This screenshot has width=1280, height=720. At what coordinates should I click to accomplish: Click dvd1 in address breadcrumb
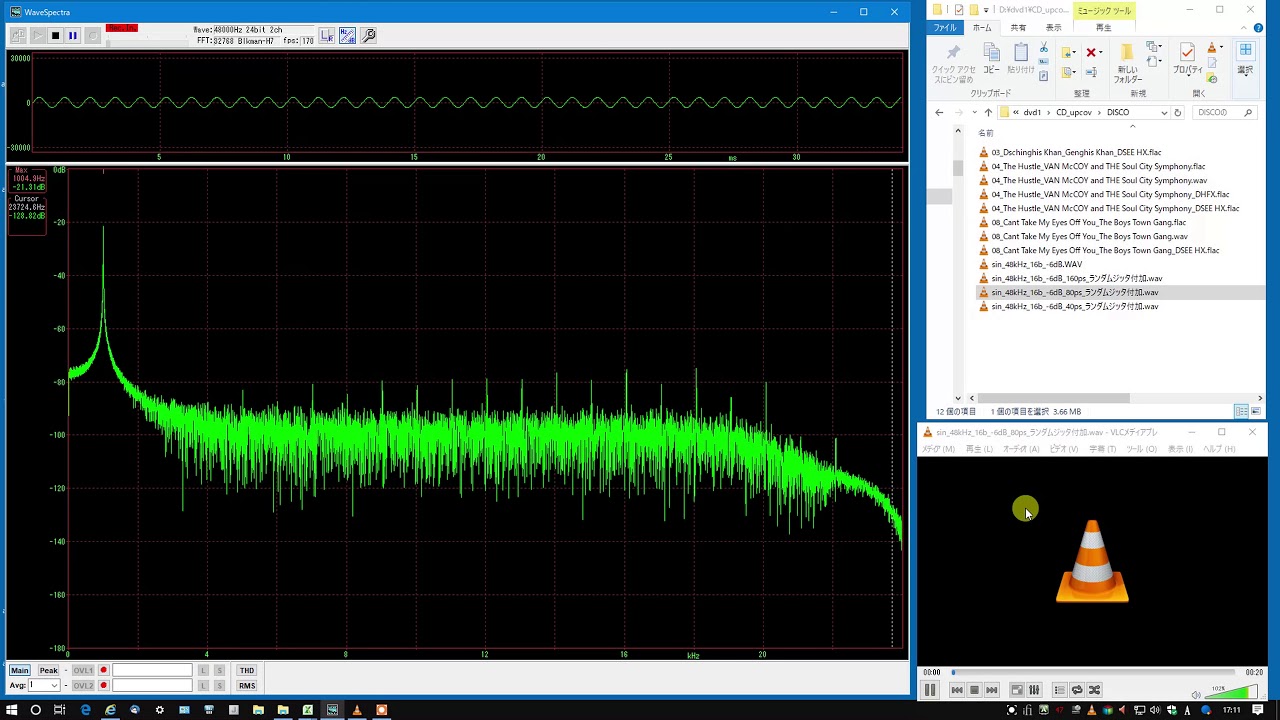click(1032, 112)
